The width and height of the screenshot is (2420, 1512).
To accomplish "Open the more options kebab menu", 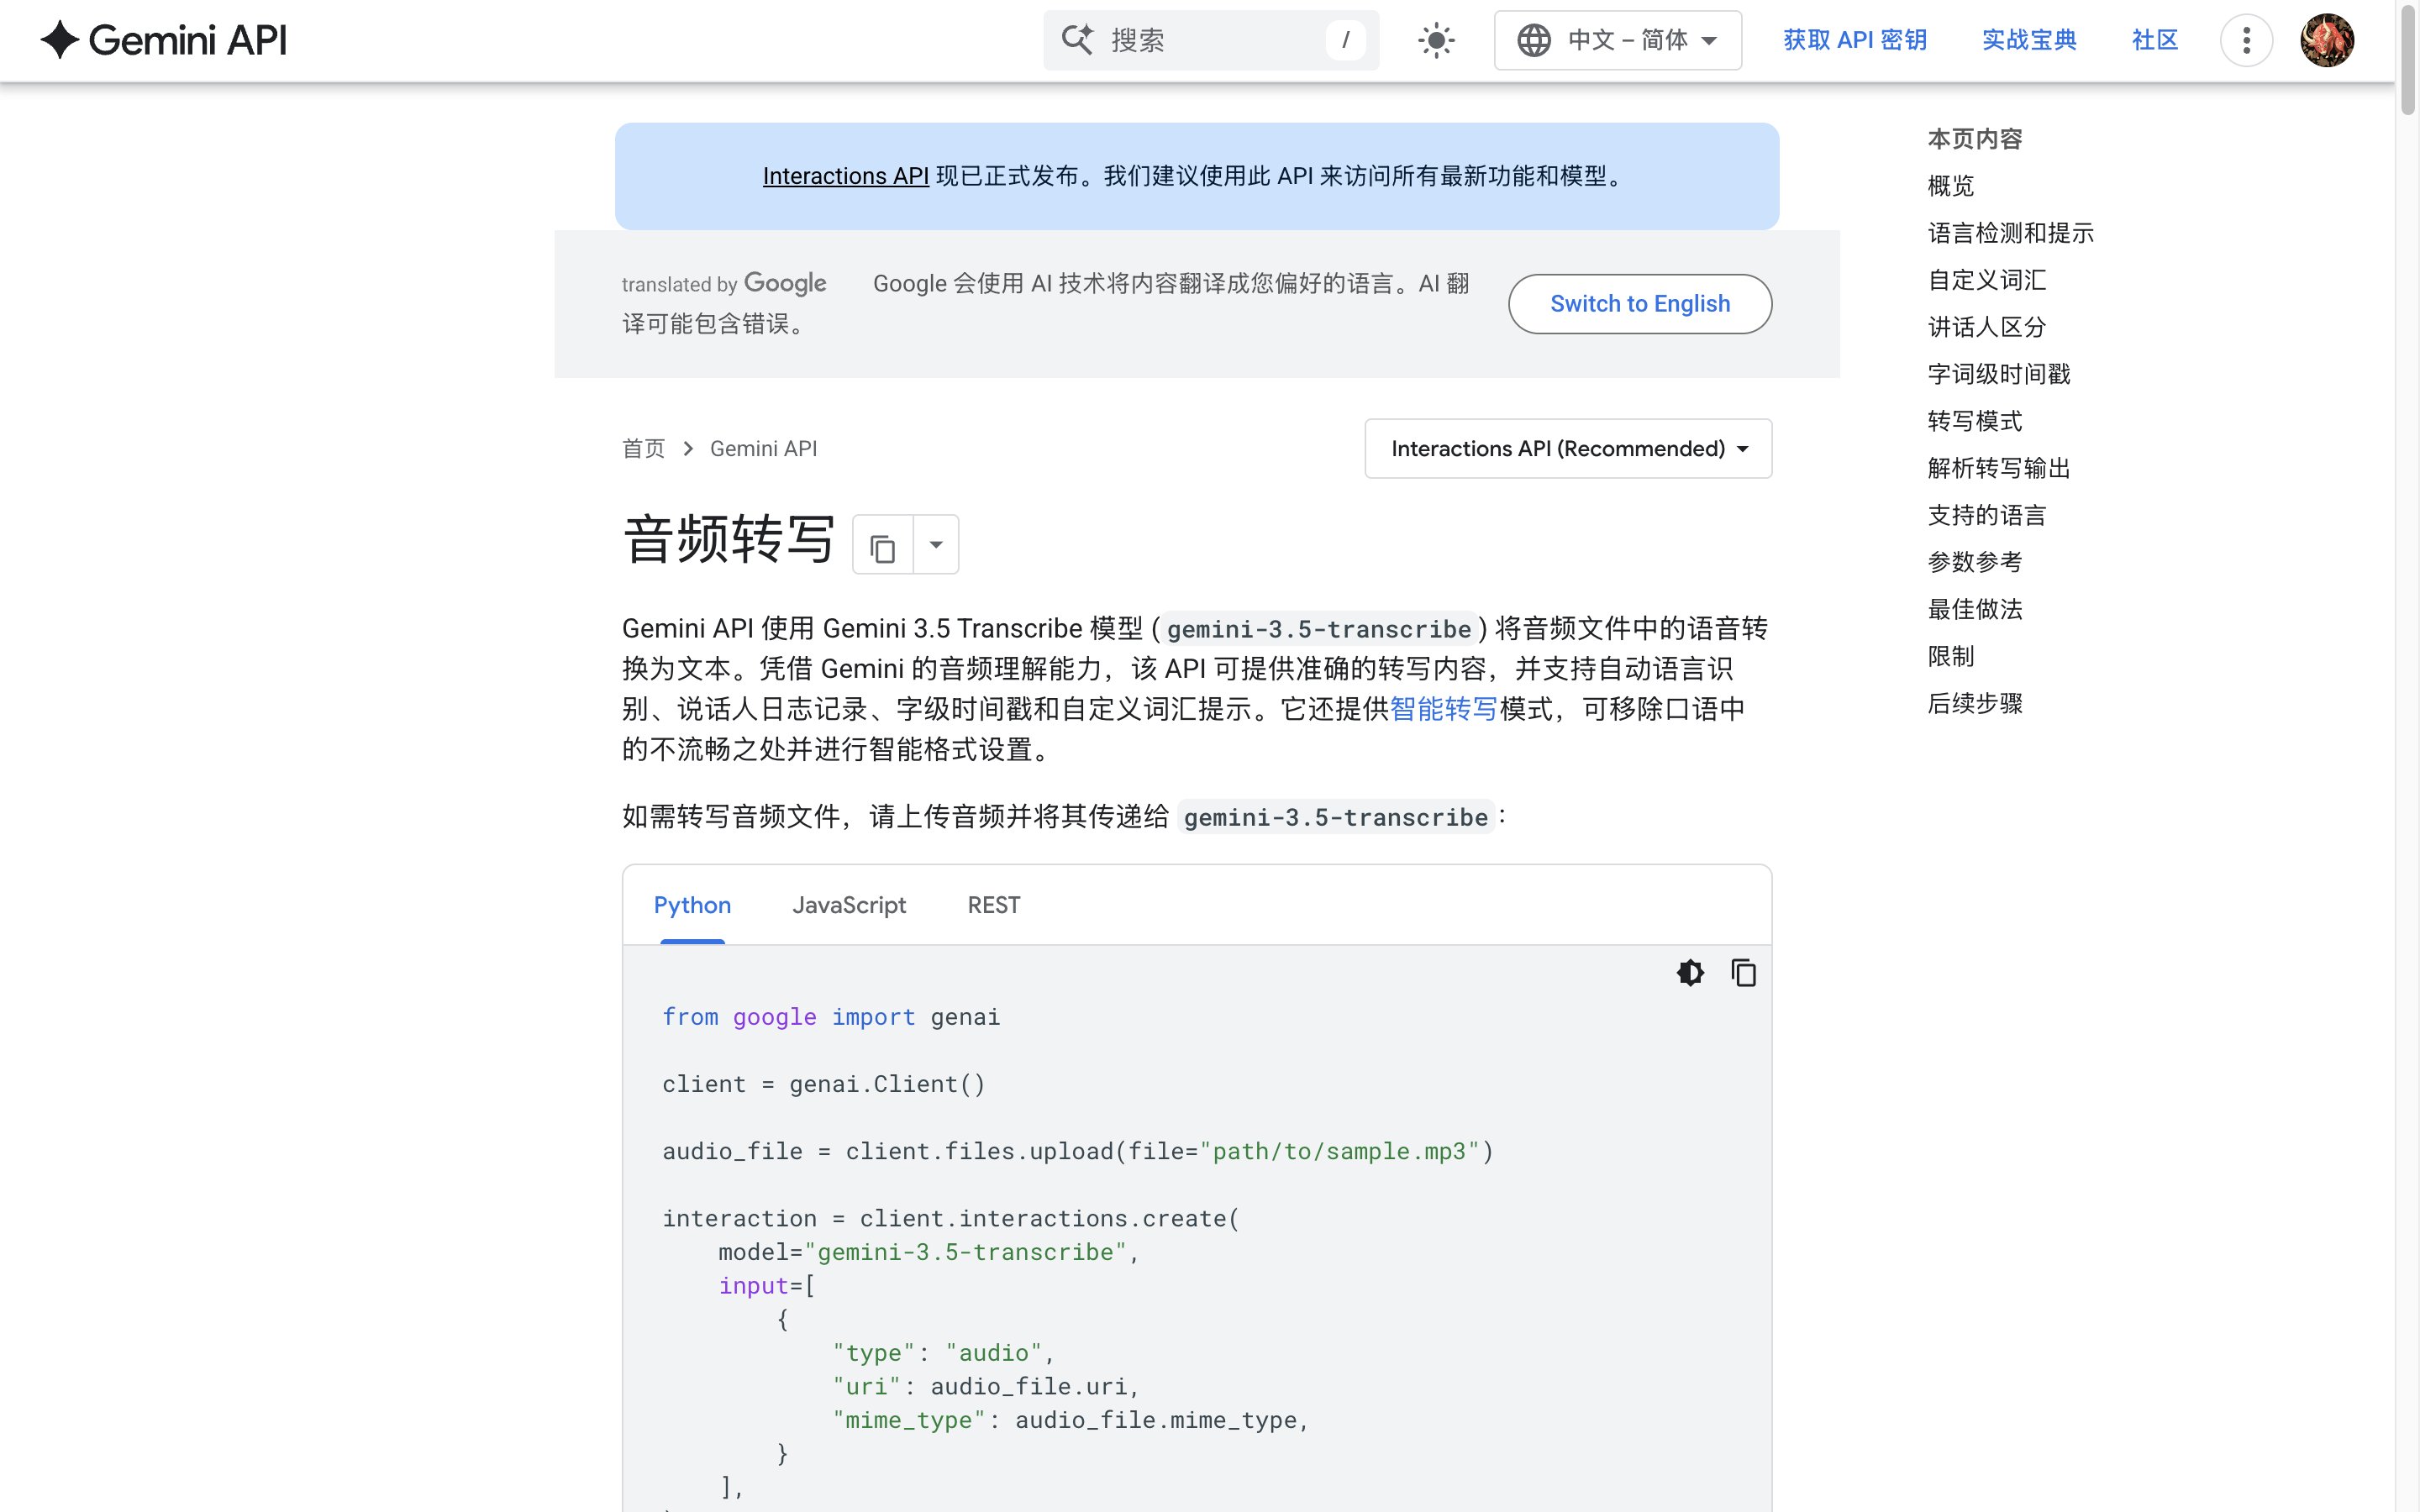I will tap(2246, 40).
